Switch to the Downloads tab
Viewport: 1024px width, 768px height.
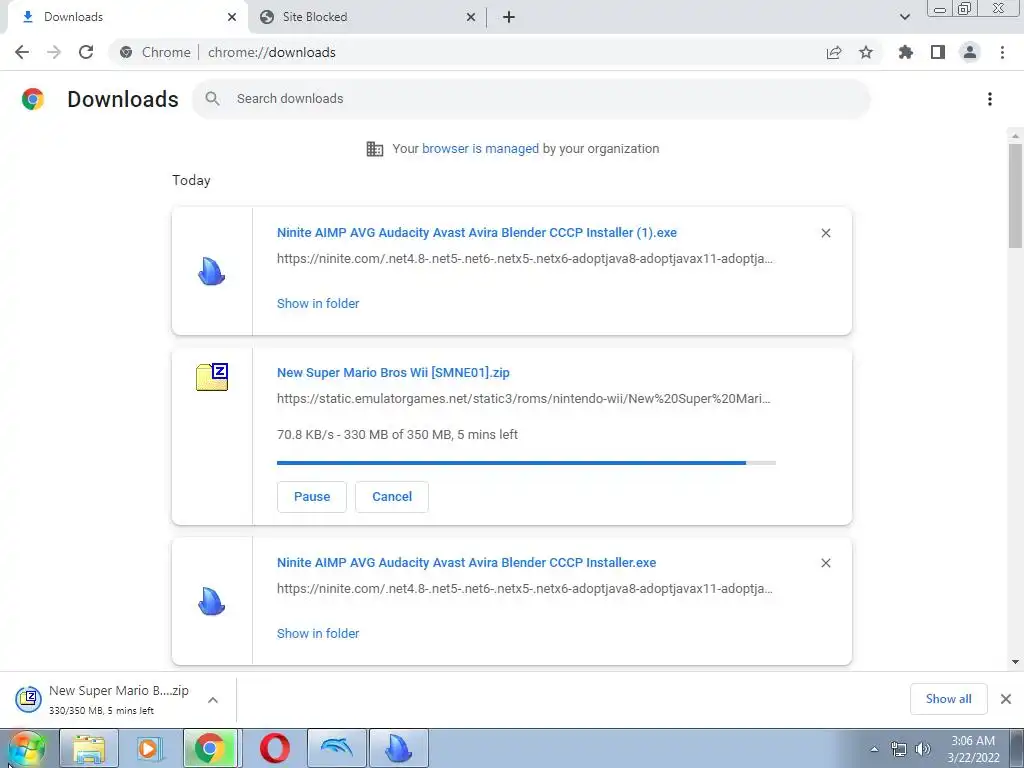coord(127,17)
